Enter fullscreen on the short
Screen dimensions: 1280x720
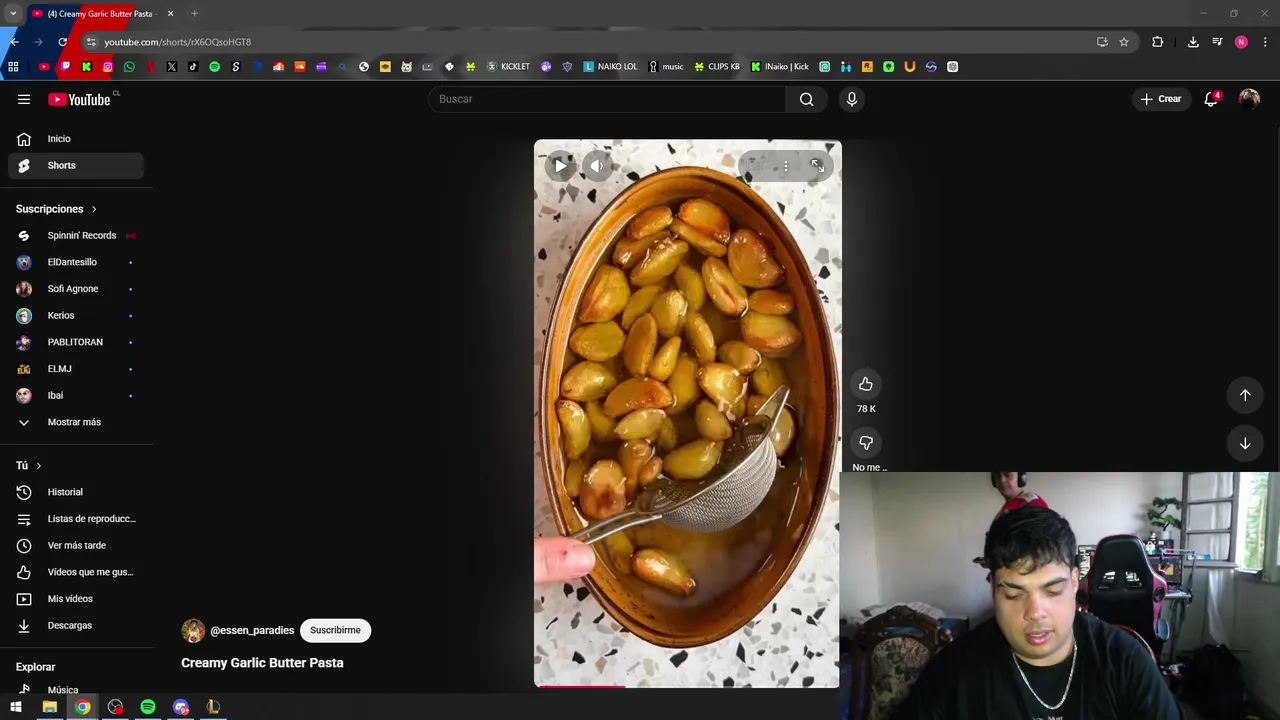tap(817, 166)
